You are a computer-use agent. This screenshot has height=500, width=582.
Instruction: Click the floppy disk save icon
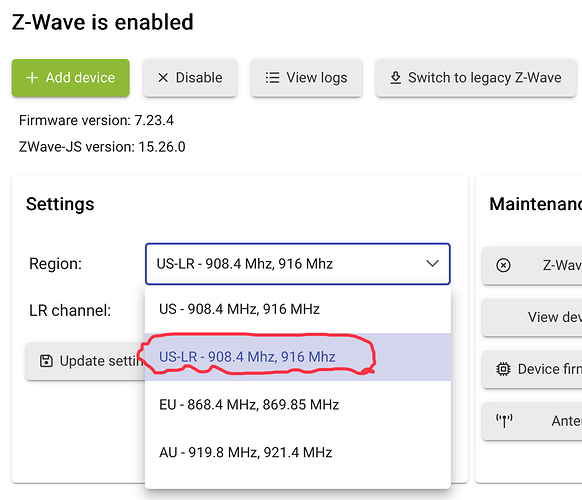[46, 361]
